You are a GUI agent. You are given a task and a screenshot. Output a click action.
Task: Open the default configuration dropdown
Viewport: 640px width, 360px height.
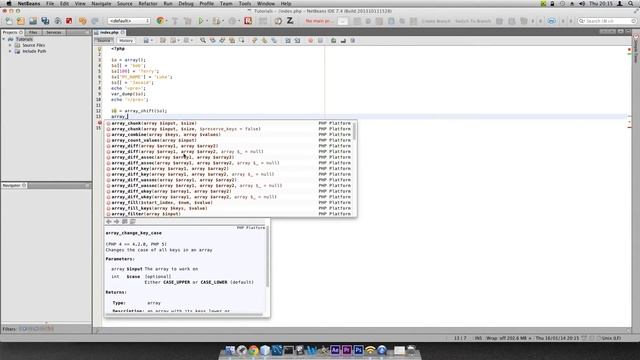129,21
